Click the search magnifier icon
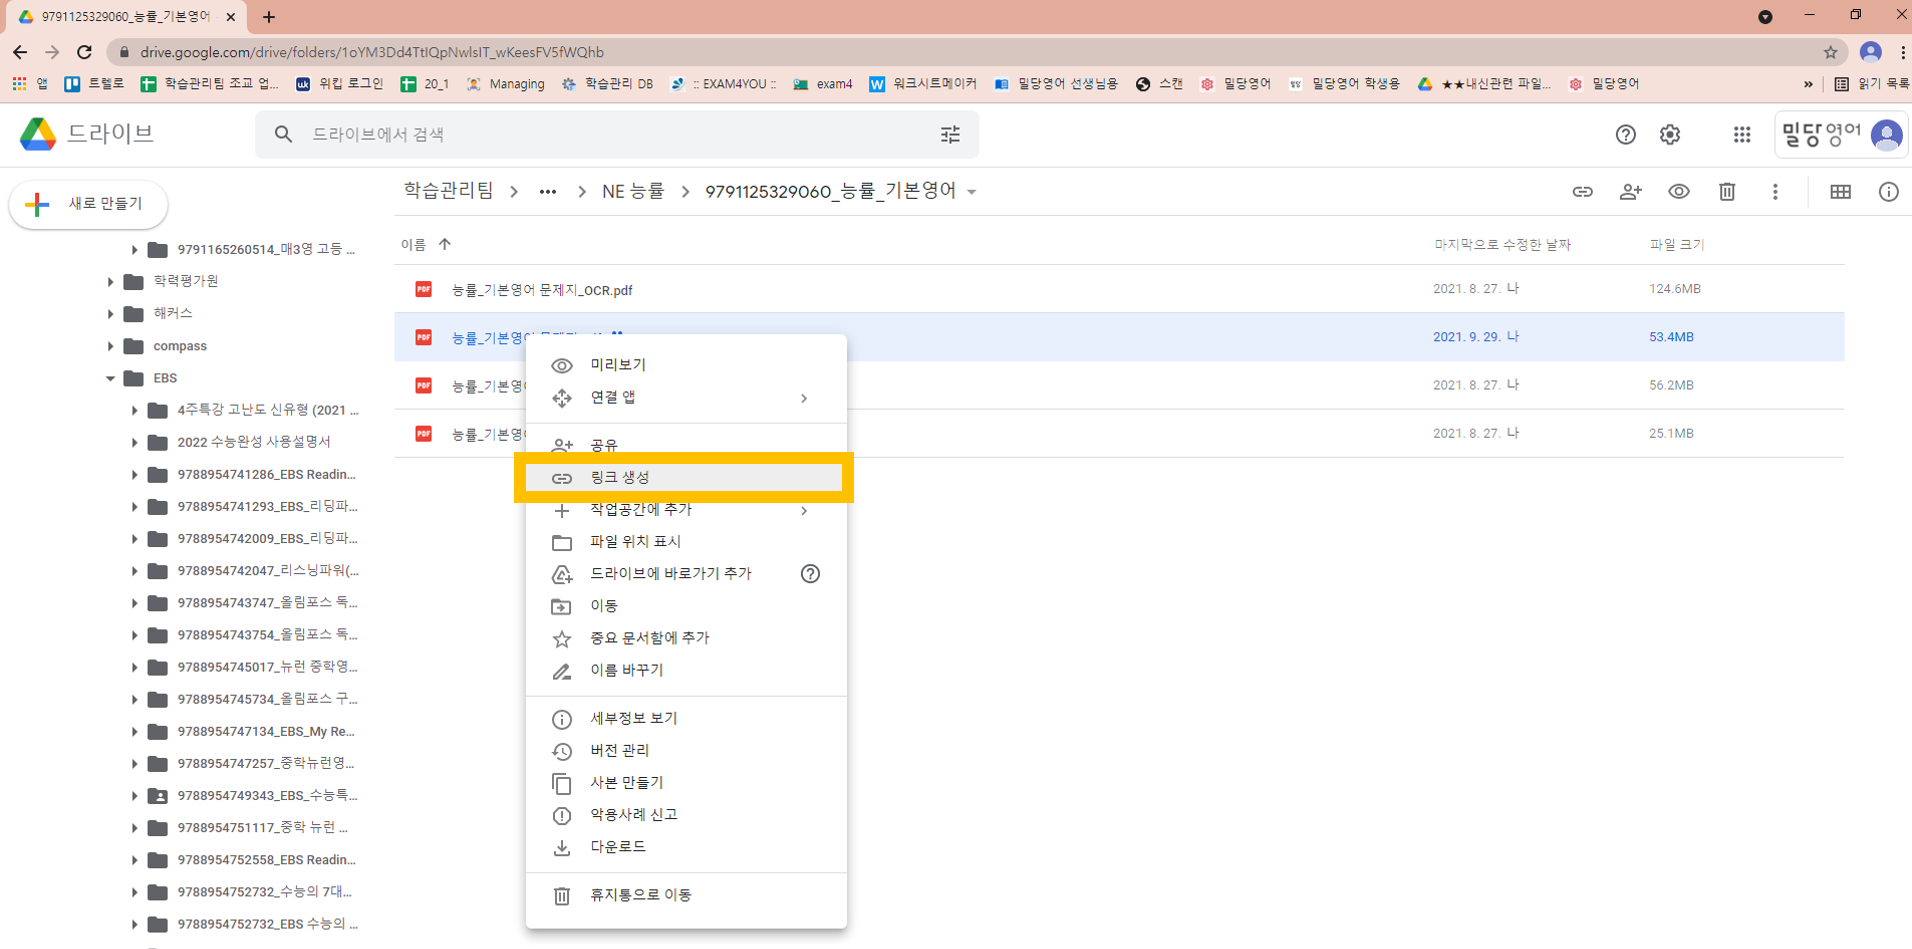1912x949 pixels. [284, 134]
